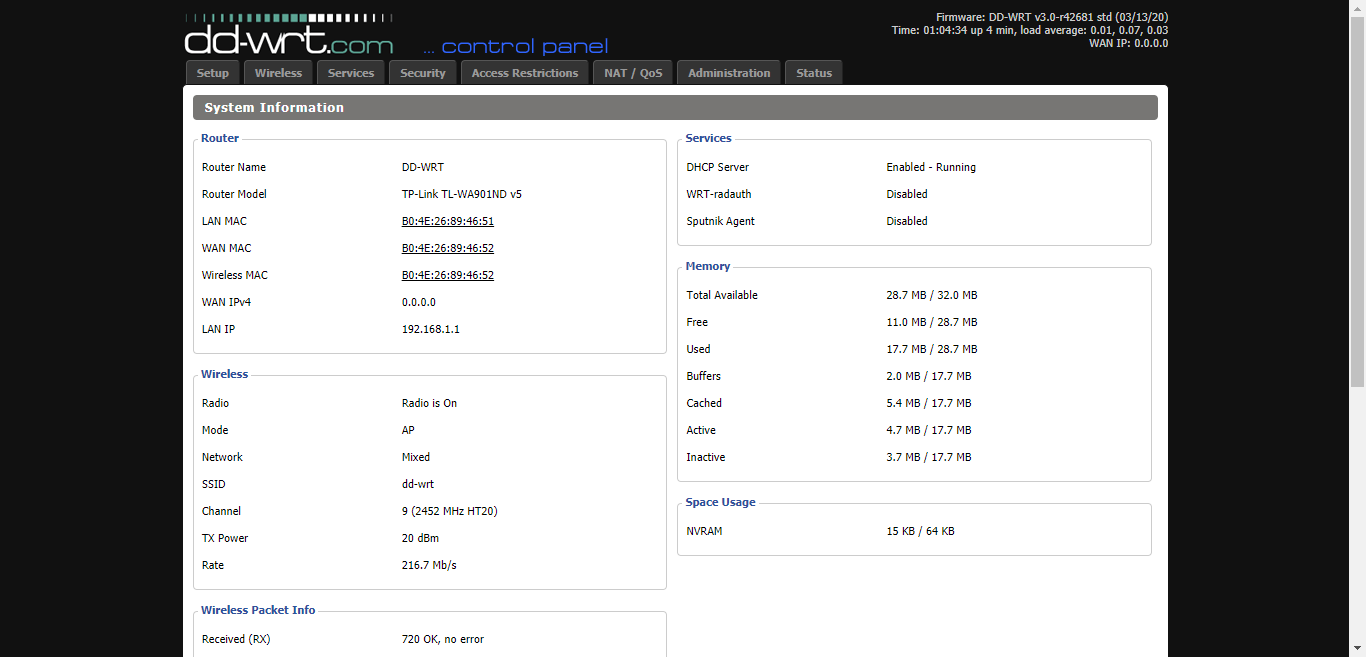Click the Wireless Packet Info section title

(x=258, y=610)
